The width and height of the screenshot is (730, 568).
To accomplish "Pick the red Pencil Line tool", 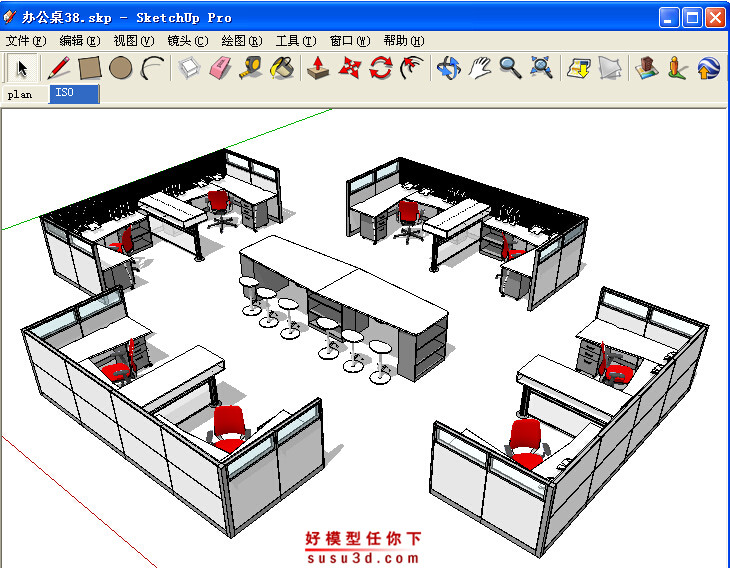I will pyautogui.click(x=59, y=68).
